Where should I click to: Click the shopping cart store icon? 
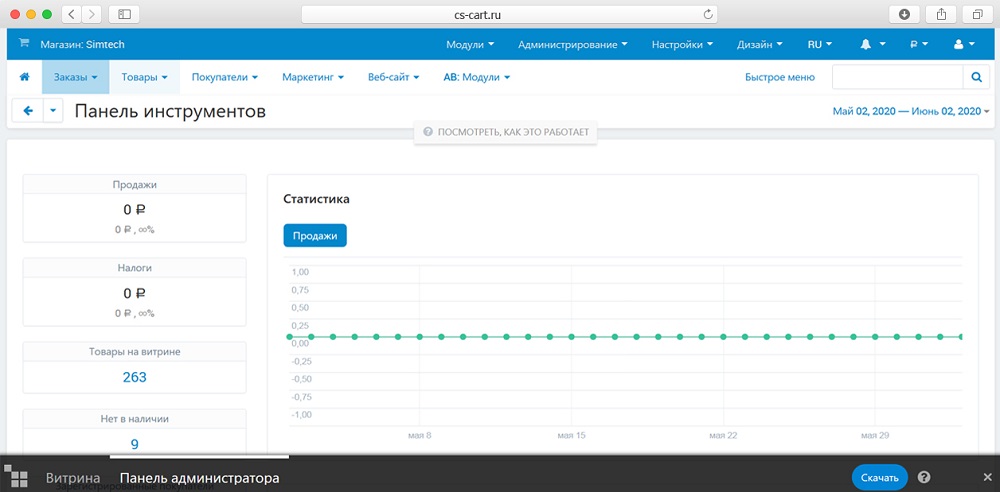click(x=24, y=44)
